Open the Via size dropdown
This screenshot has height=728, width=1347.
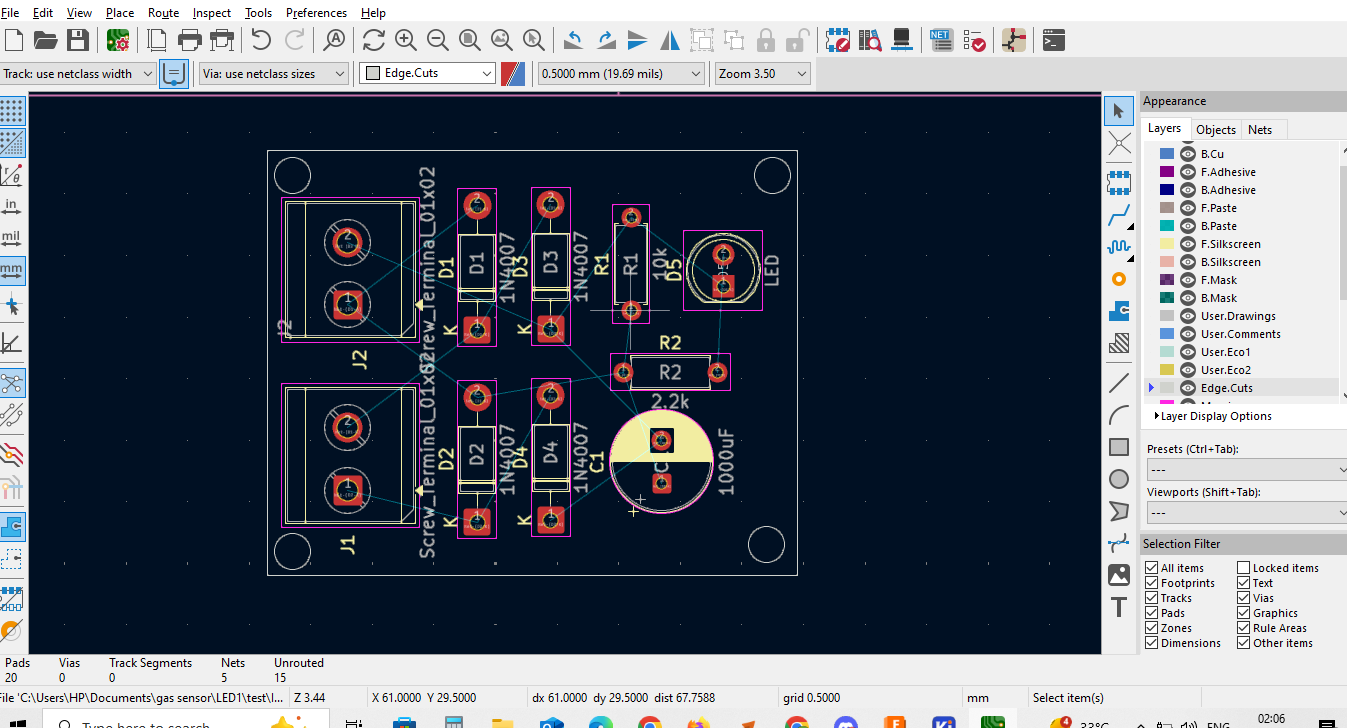coord(273,73)
